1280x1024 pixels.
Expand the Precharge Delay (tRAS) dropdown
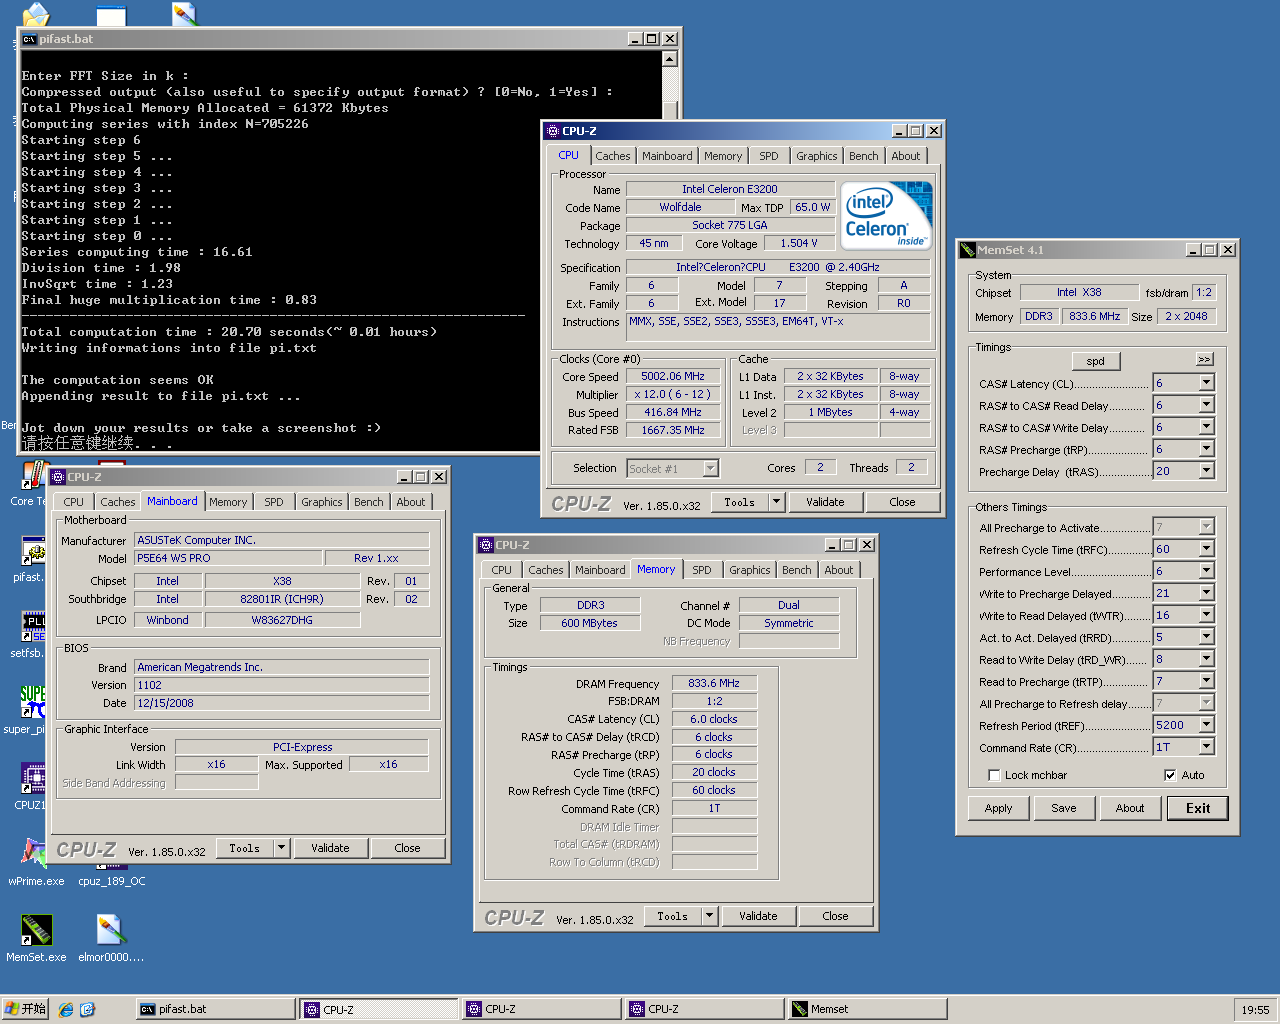pos(1206,471)
